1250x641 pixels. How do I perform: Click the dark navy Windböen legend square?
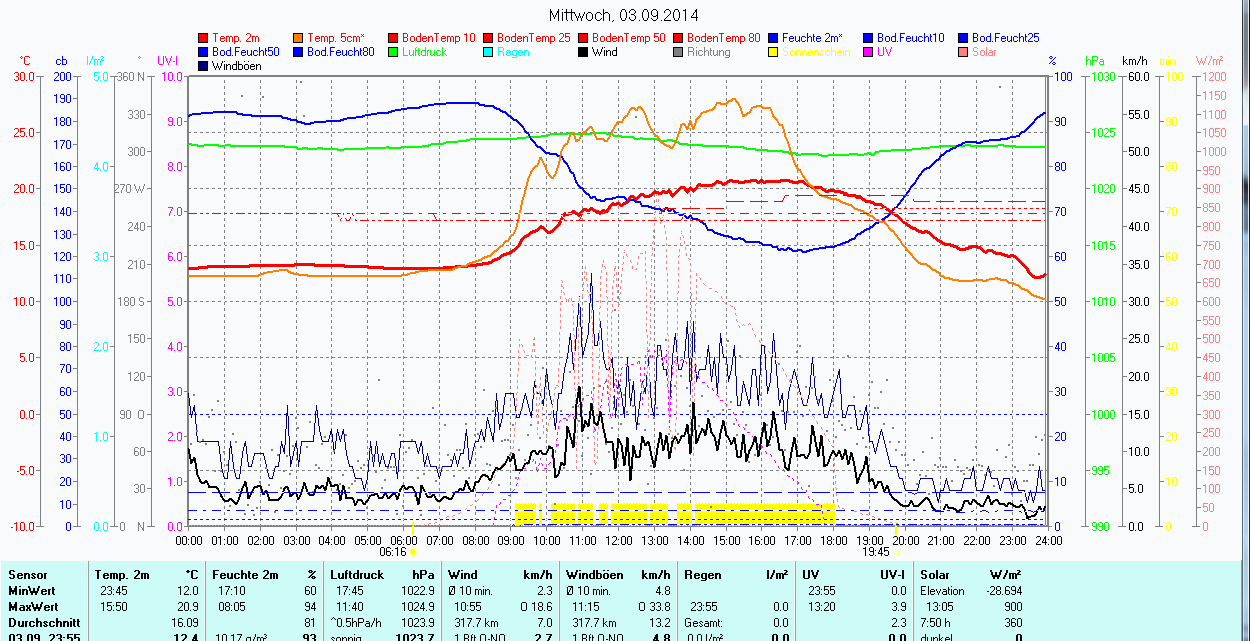(x=204, y=66)
